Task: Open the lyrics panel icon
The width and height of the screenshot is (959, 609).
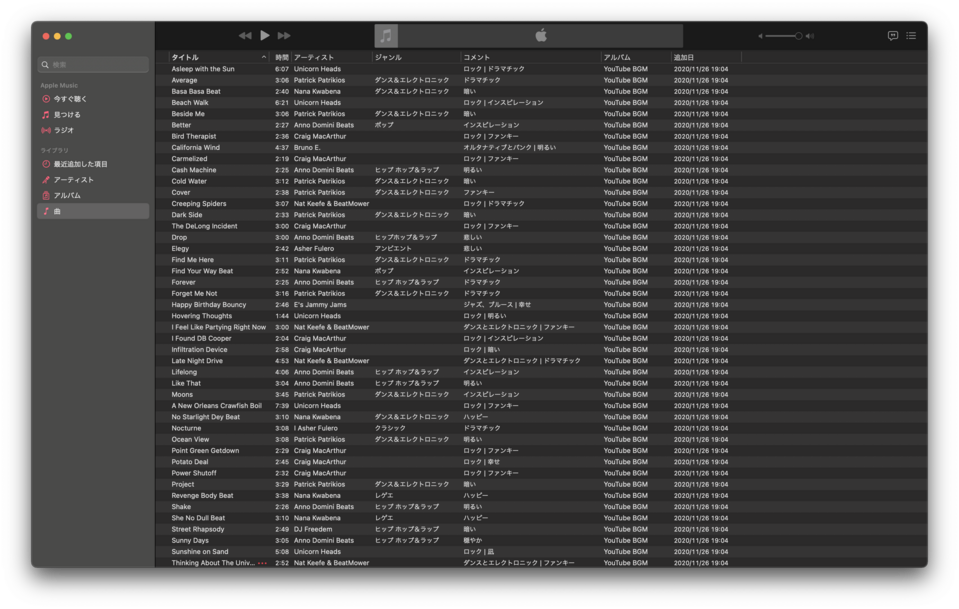Action: 892,36
